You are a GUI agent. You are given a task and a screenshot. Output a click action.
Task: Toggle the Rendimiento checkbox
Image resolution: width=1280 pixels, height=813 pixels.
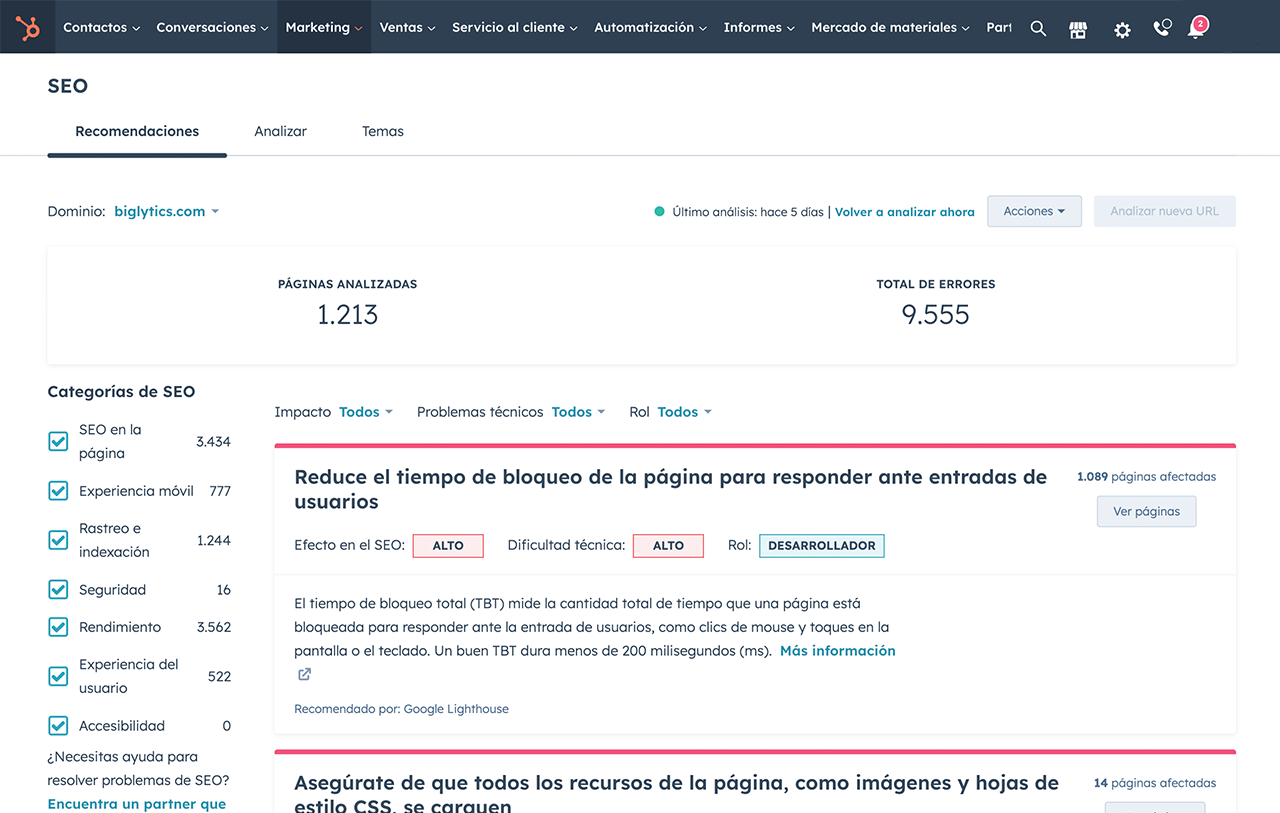coord(58,627)
